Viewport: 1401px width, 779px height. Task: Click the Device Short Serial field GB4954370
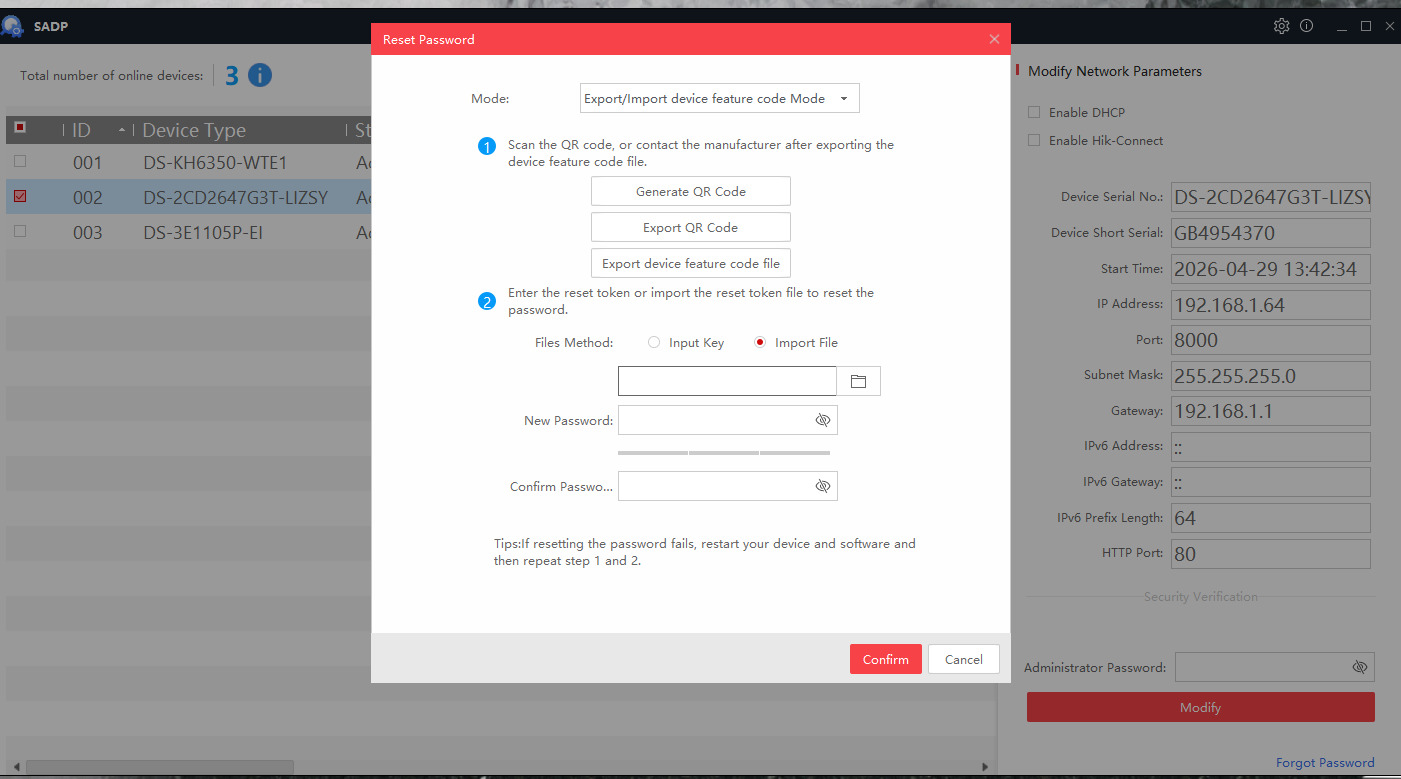1270,233
